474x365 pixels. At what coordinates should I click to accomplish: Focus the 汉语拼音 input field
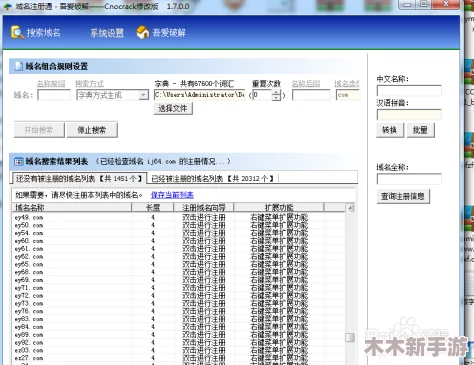click(409, 115)
